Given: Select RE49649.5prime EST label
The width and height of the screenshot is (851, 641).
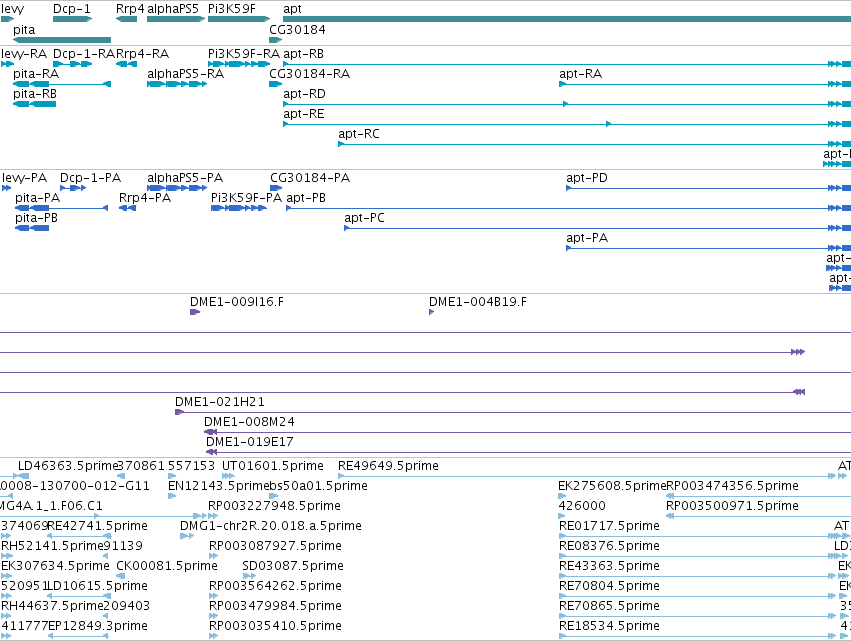Looking at the screenshot, I should [x=388, y=466].
